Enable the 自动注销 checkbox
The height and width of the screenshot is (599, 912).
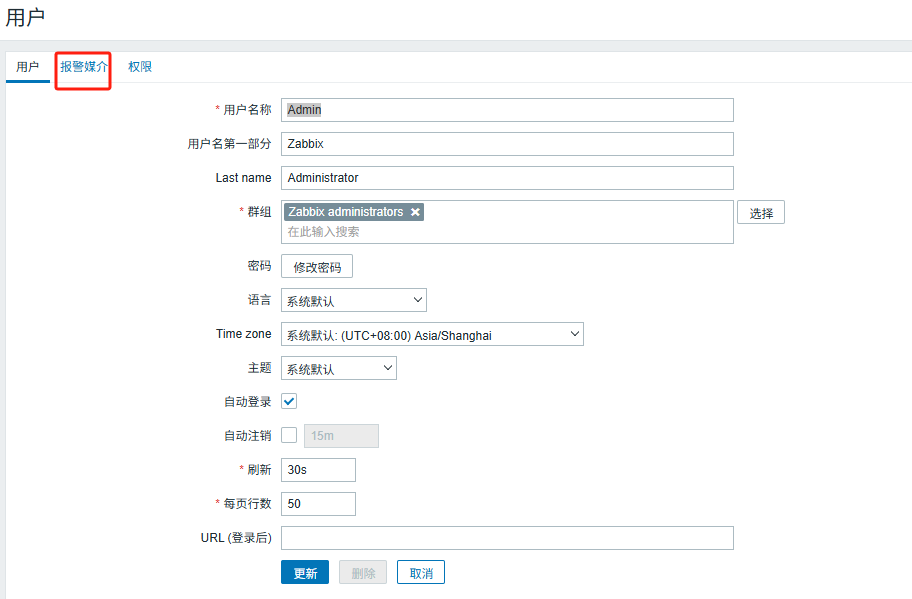pyautogui.click(x=289, y=435)
